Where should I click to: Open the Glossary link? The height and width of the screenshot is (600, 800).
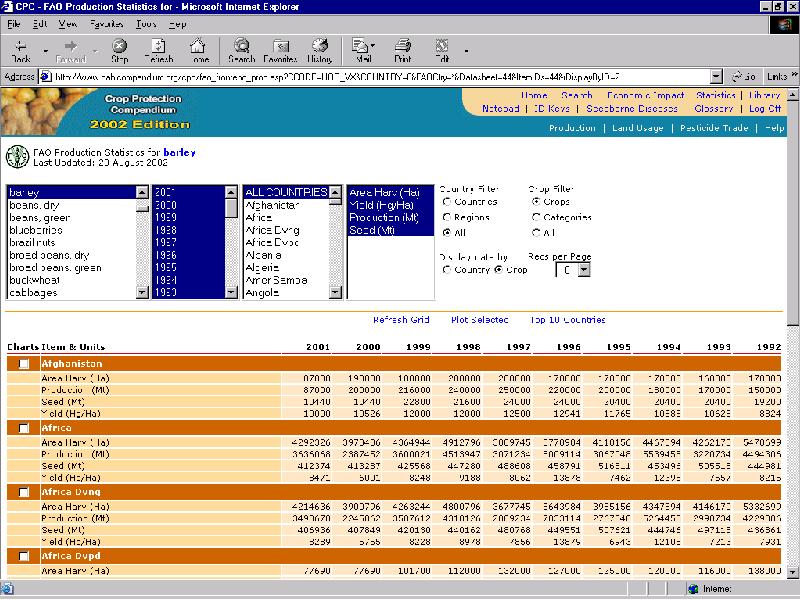(x=714, y=109)
